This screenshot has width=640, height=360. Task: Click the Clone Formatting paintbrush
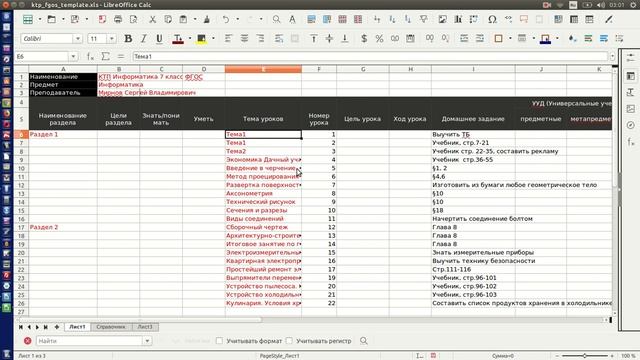(x=207, y=19)
